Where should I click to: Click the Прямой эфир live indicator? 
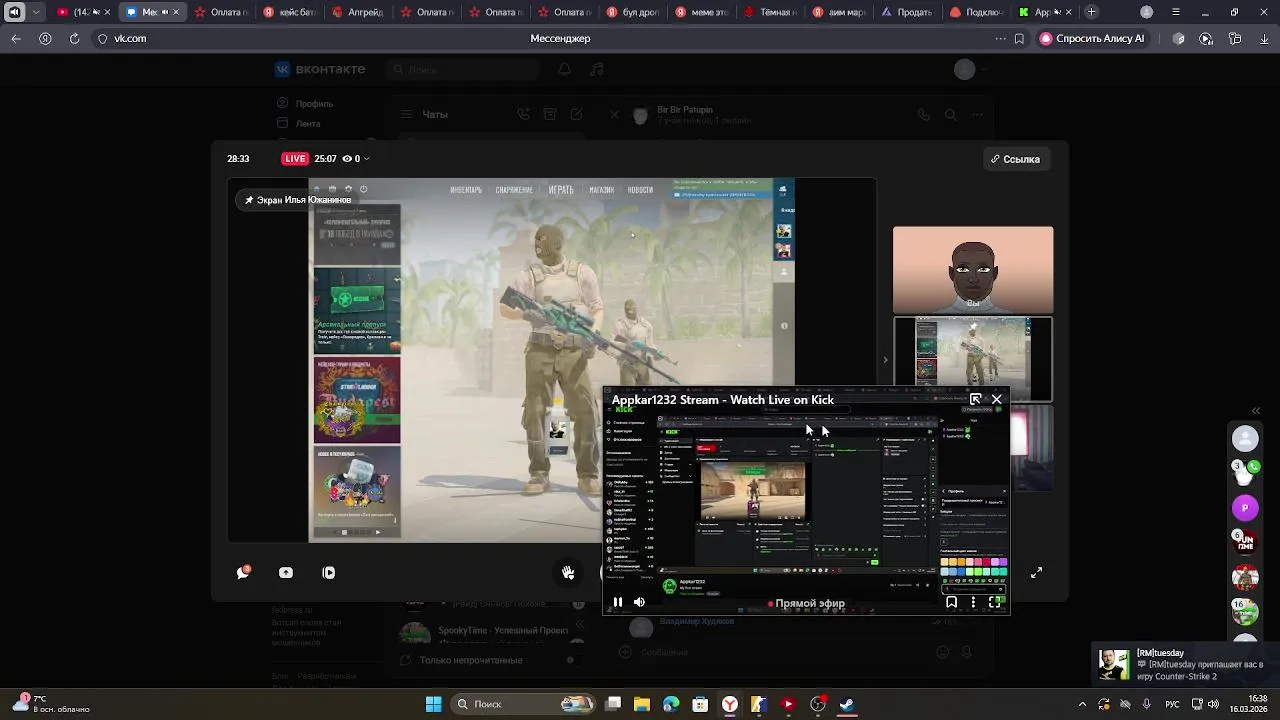(x=806, y=603)
